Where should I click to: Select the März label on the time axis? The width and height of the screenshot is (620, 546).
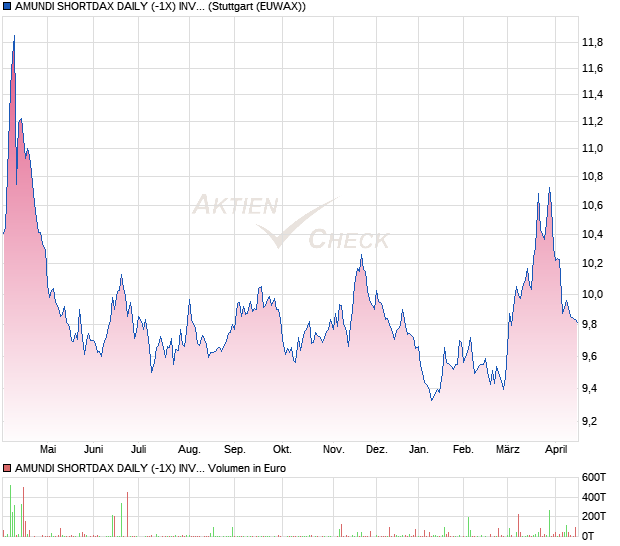coord(509,449)
